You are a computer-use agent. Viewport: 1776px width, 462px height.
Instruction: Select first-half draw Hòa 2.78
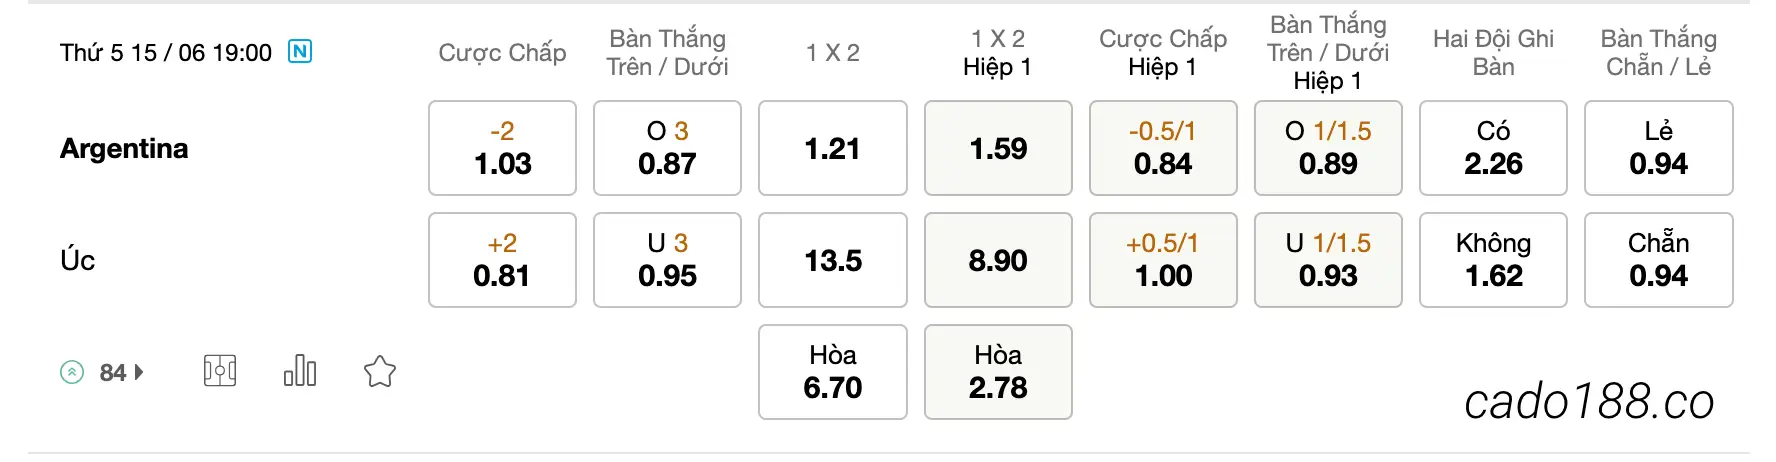tap(998, 372)
